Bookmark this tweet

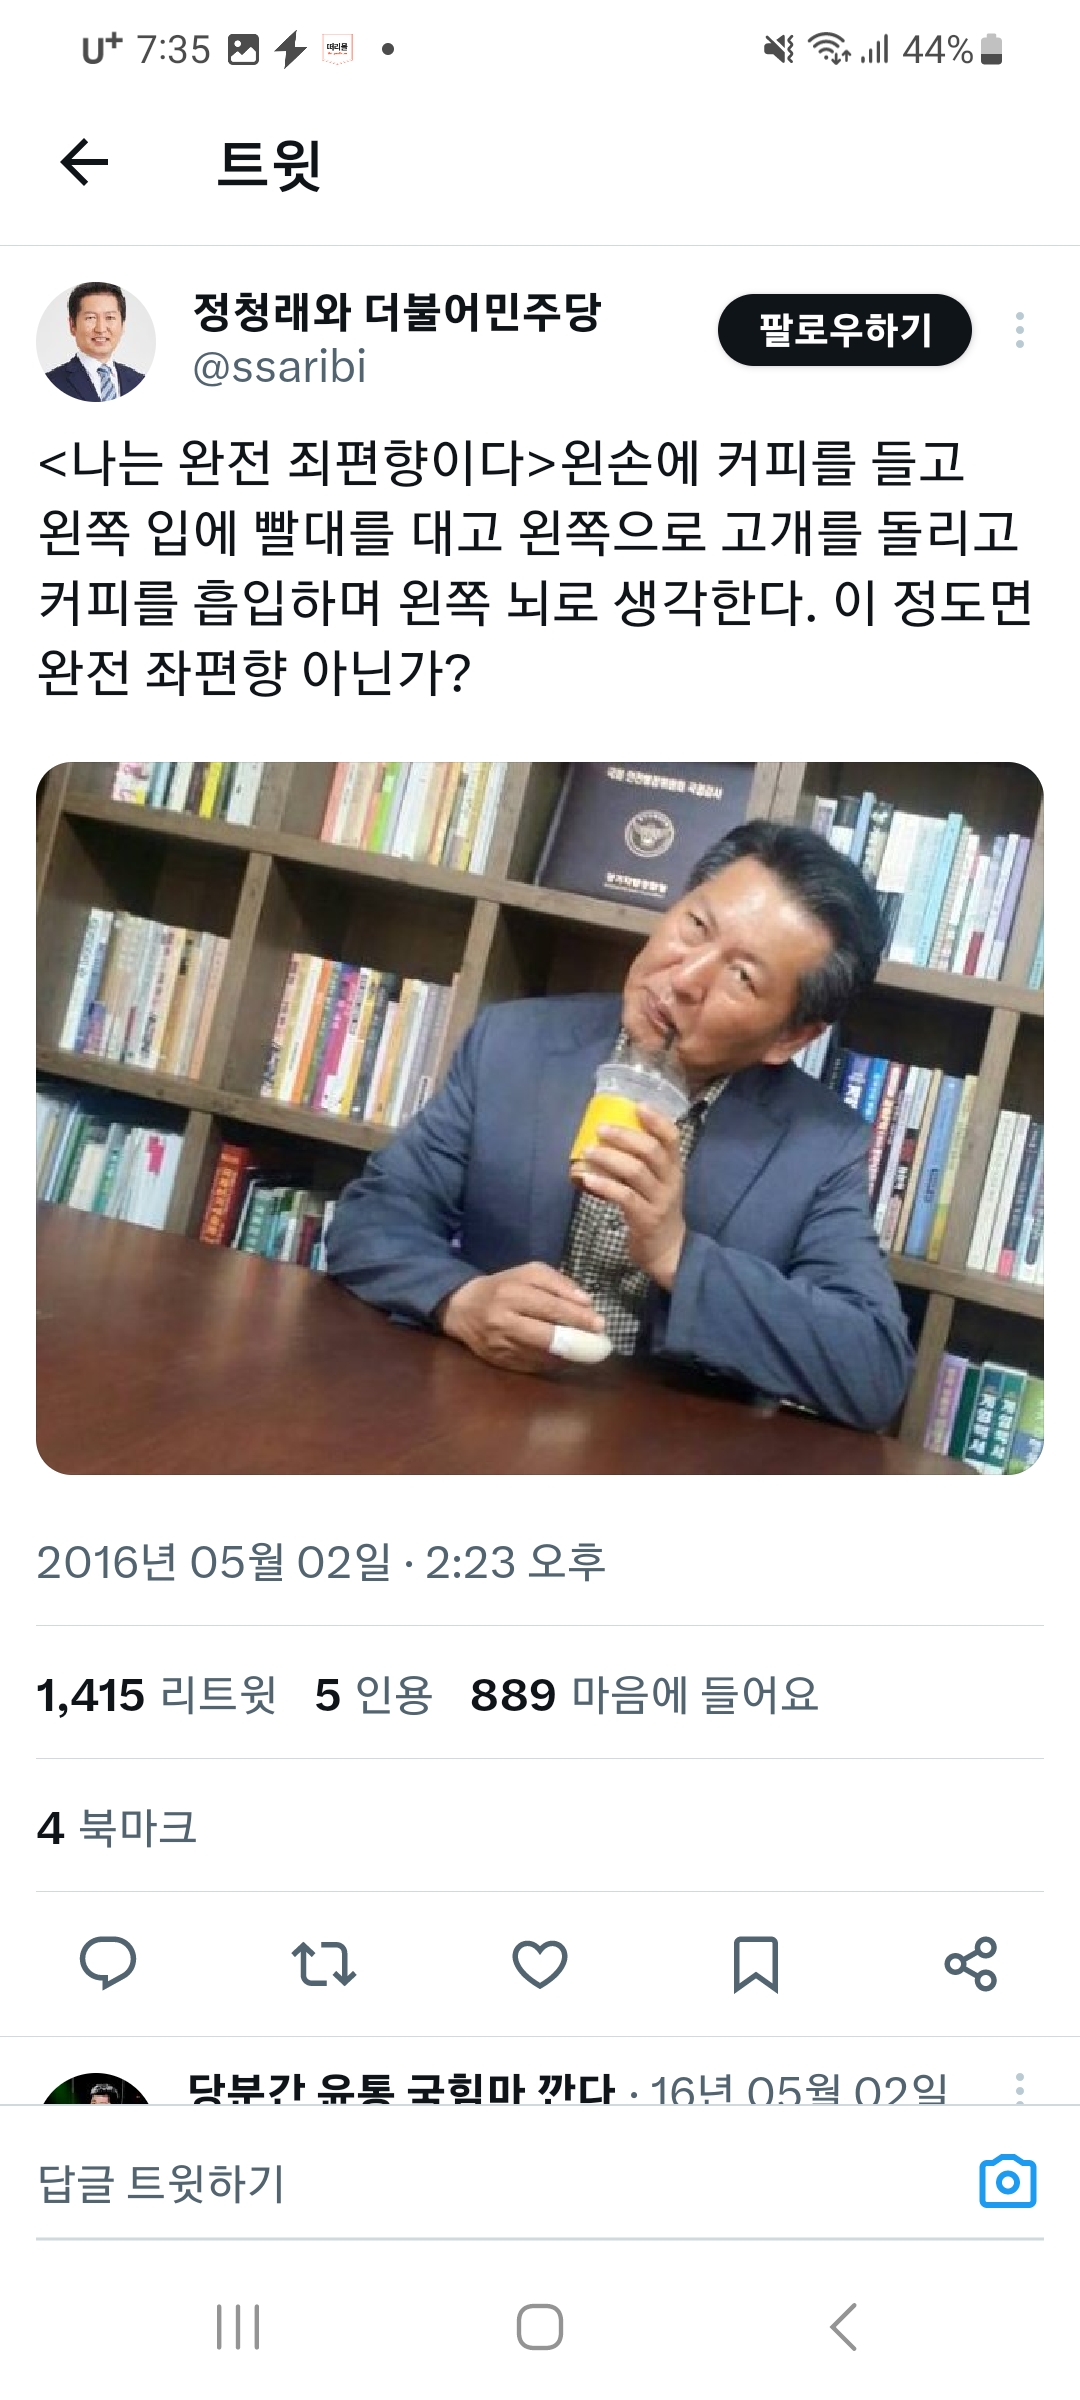tap(756, 1964)
